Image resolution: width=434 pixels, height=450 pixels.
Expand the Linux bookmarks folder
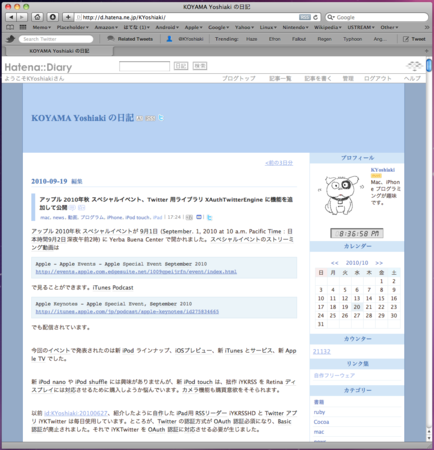coord(268,27)
